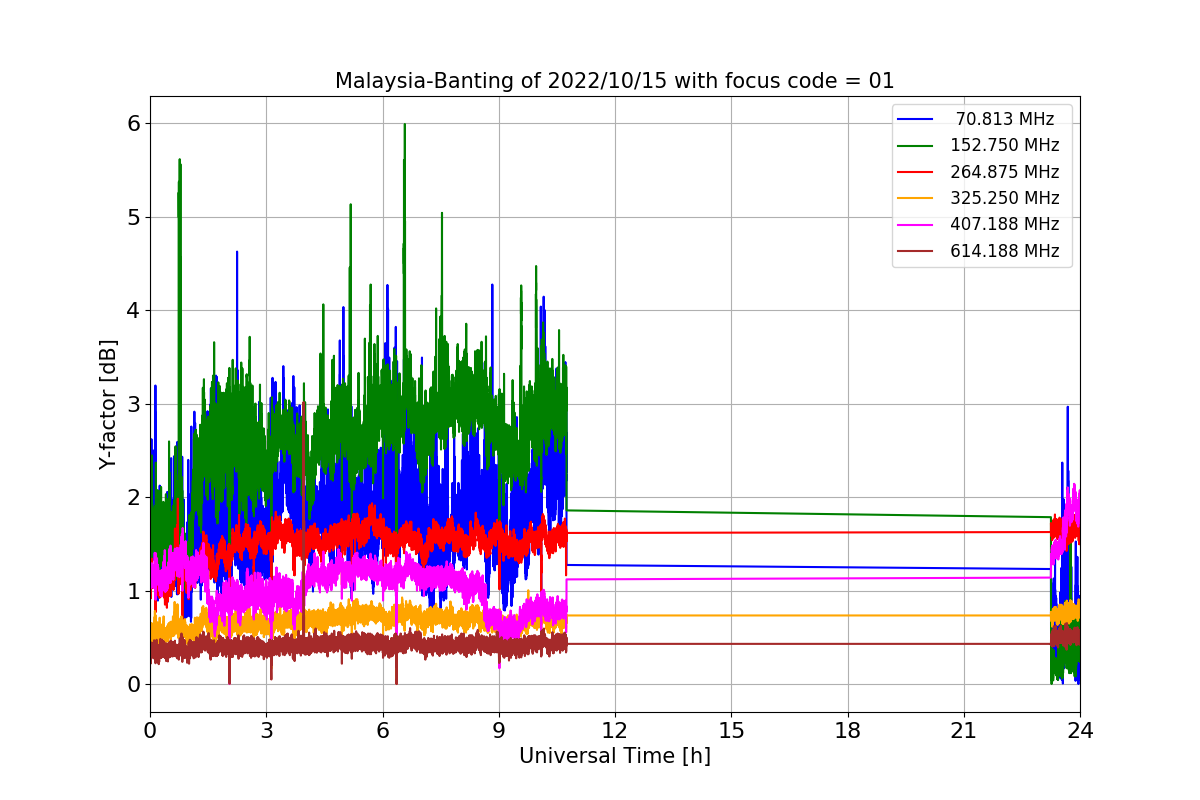Click the x-axis tick label '0'

click(x=150, y=730)
